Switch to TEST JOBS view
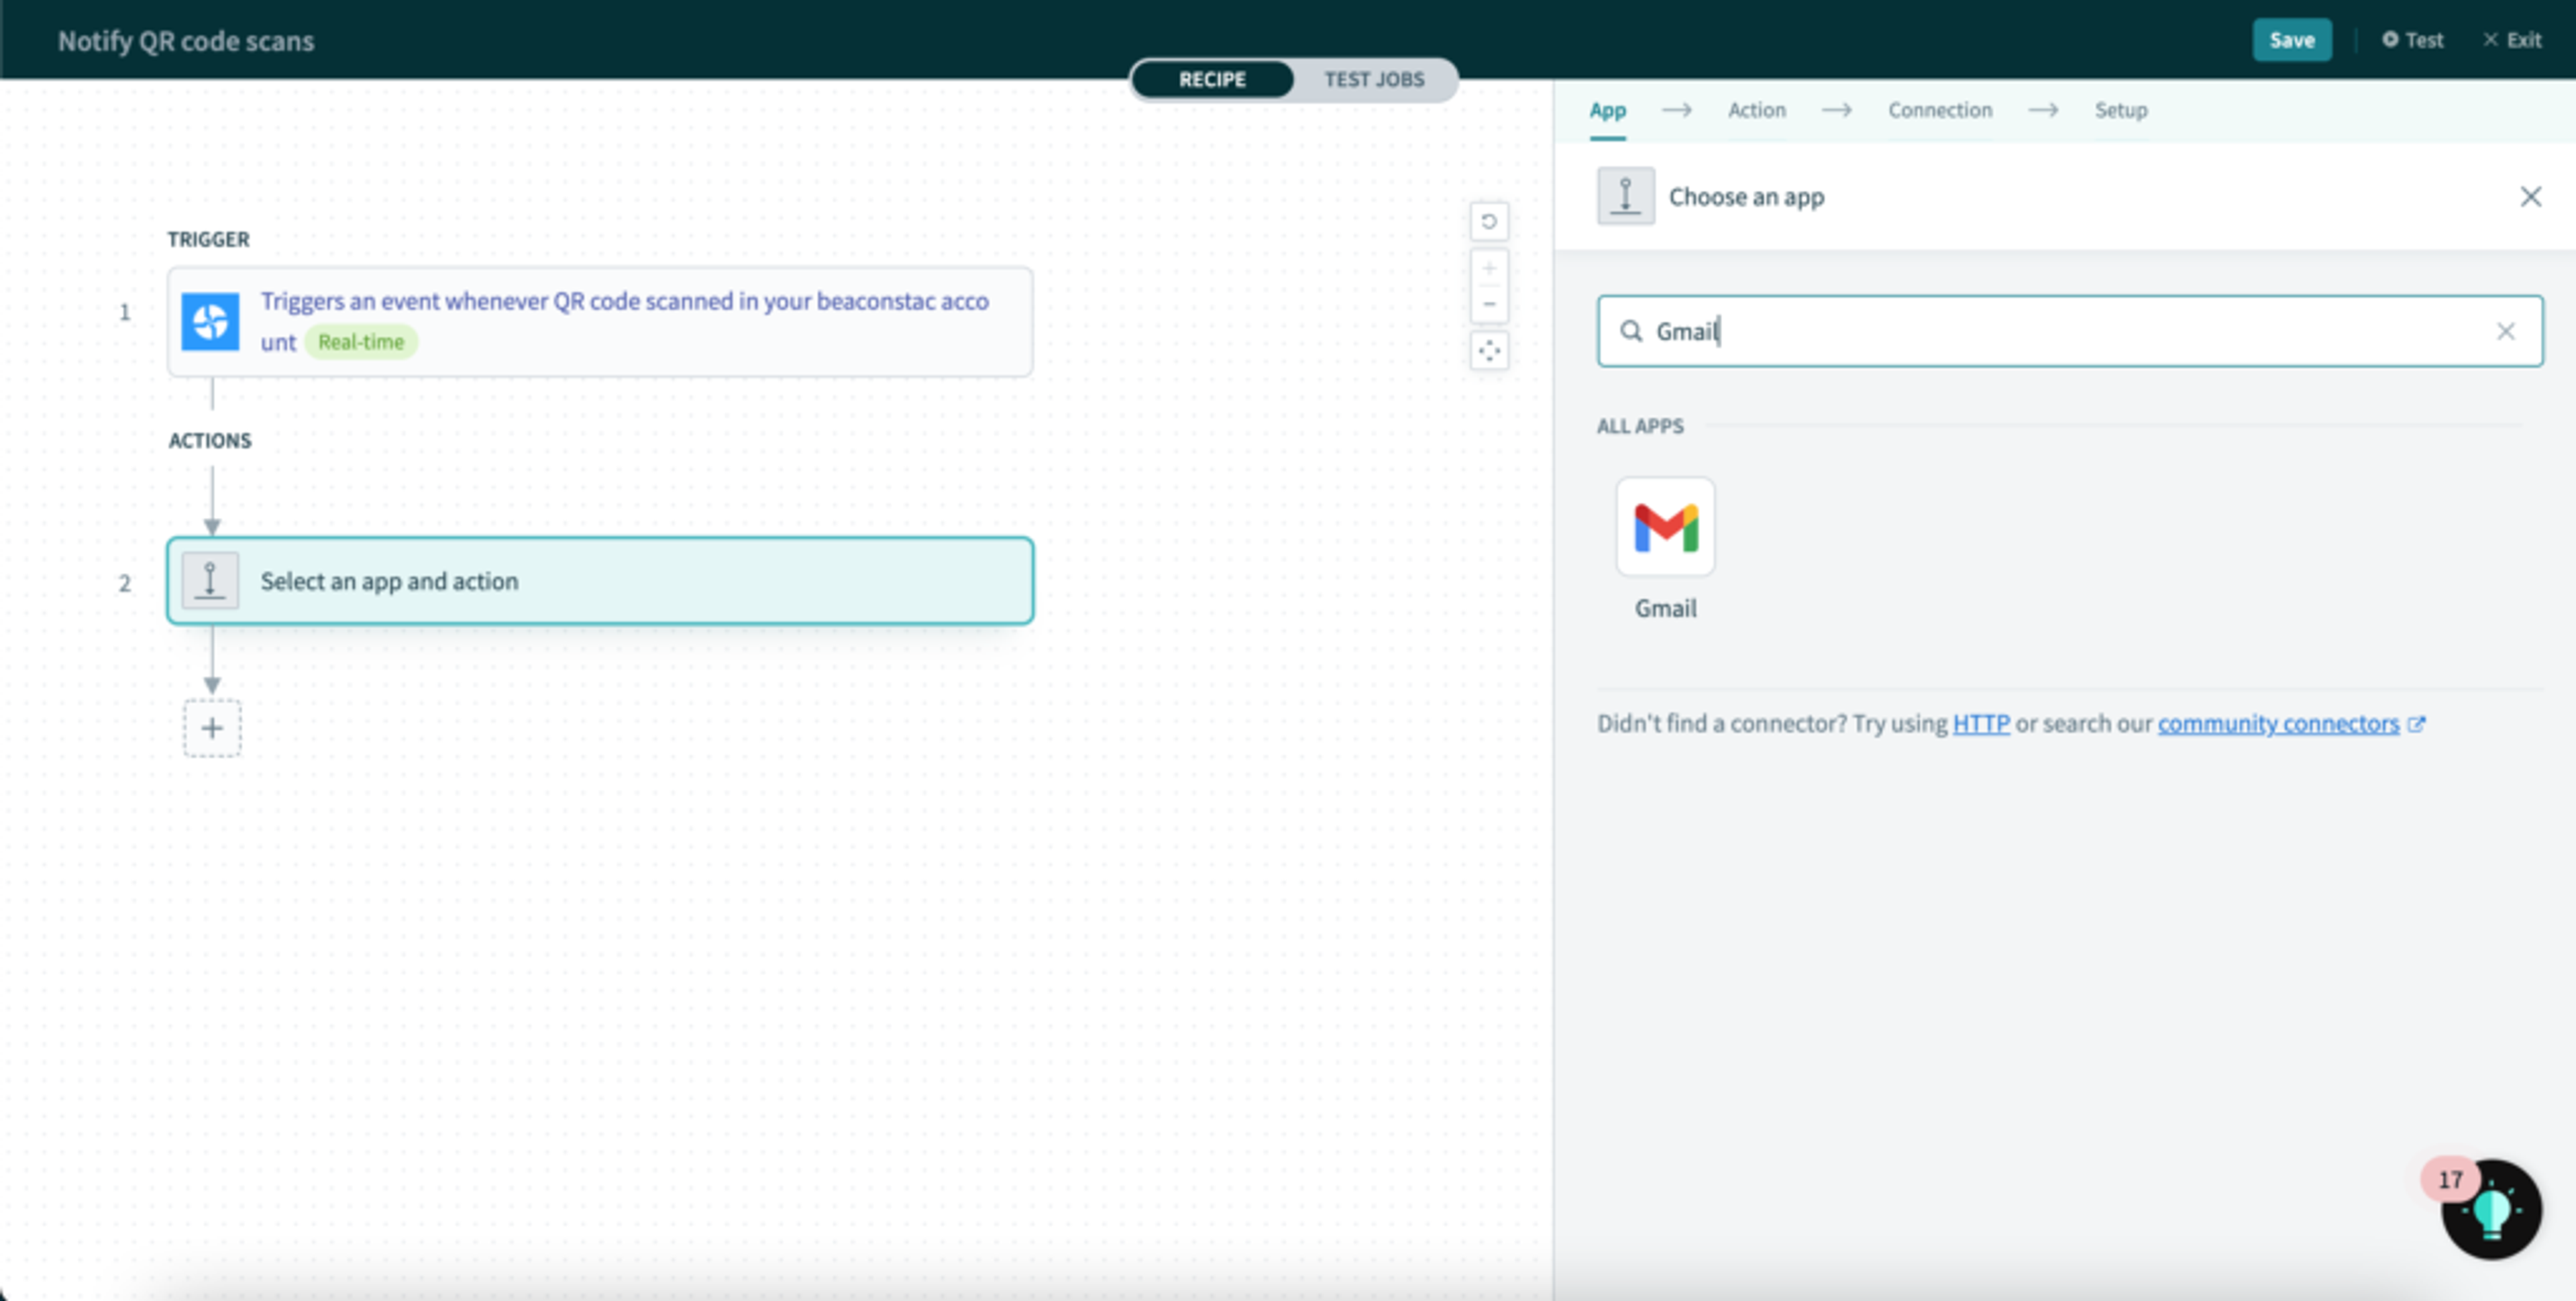2576x1301 pixels. pos(1374,79)
